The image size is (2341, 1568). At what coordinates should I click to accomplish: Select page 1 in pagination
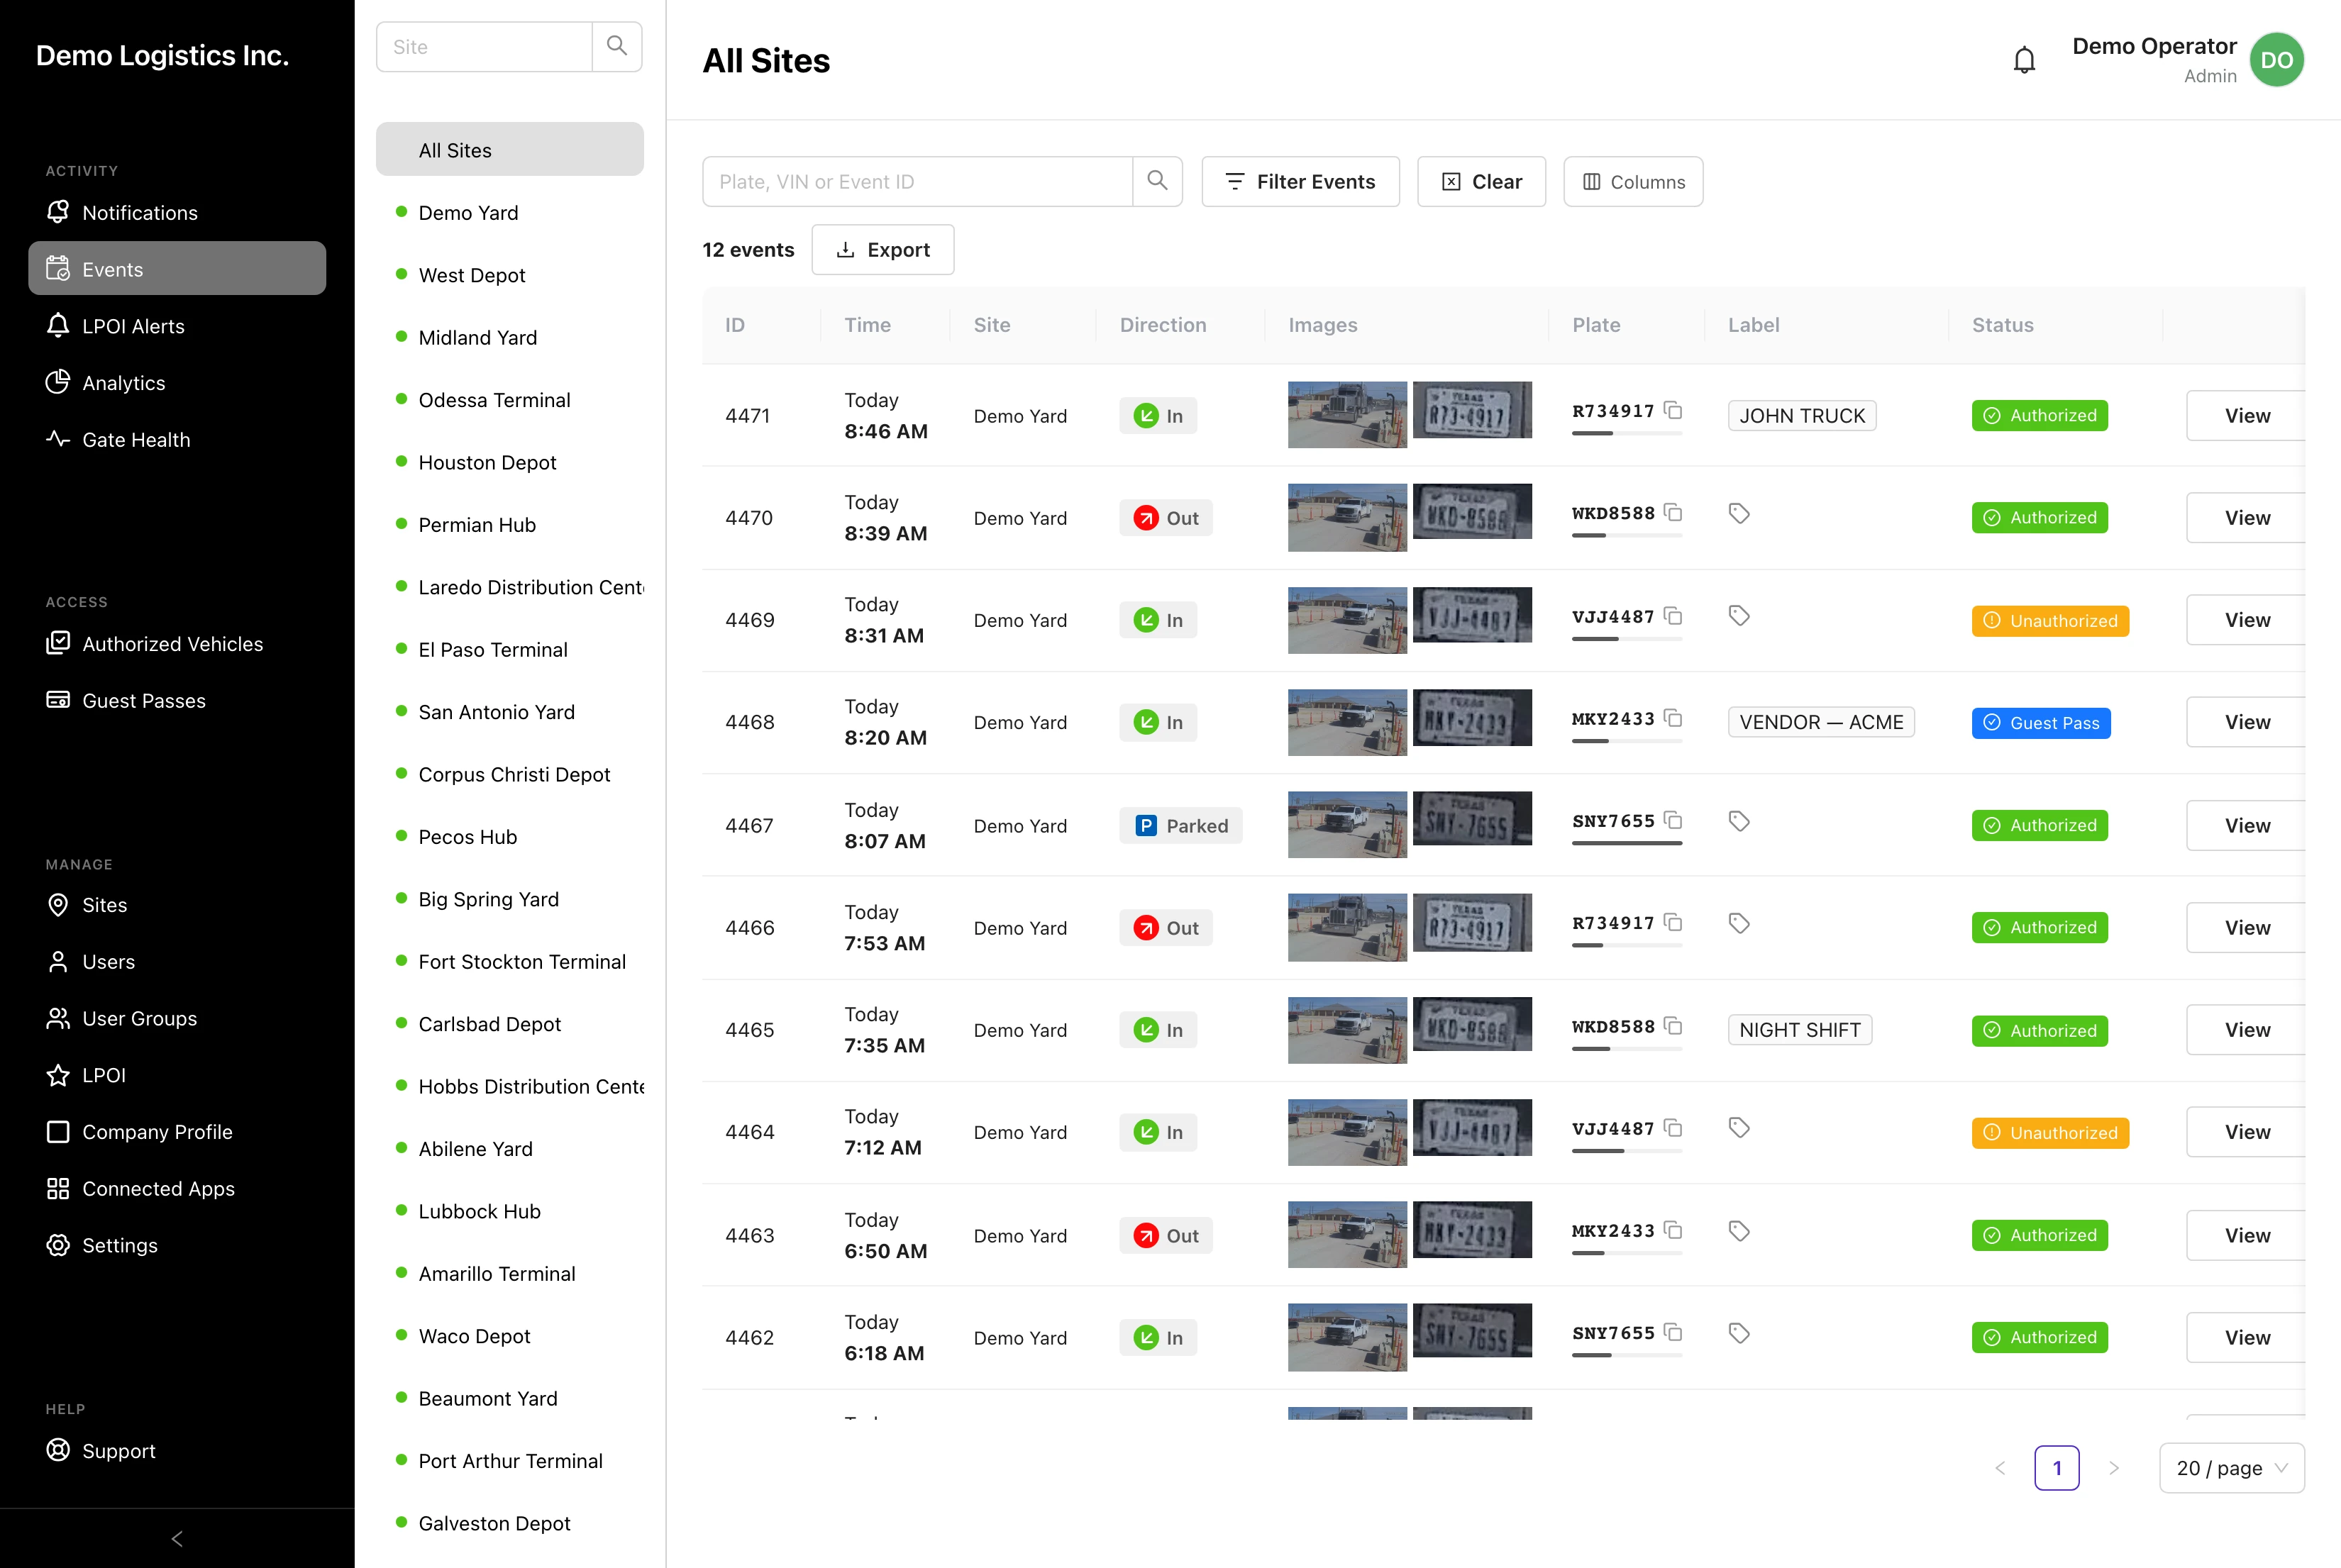coord(2056,1468)
